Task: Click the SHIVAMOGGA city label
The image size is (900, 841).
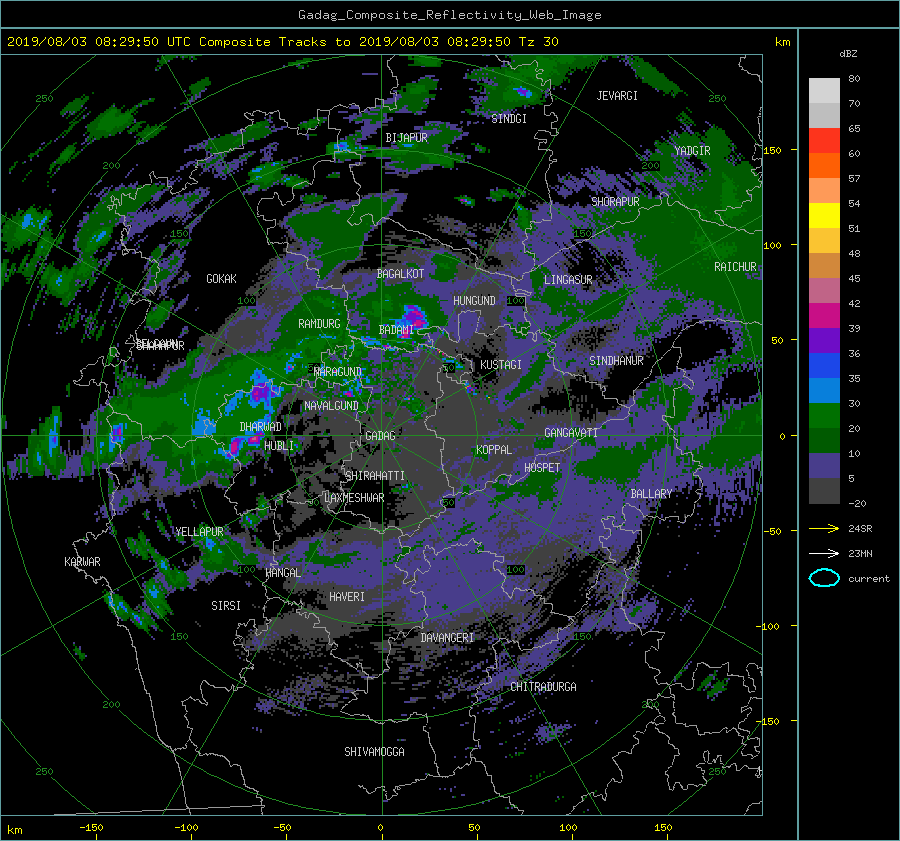Action: coord(374,752)
